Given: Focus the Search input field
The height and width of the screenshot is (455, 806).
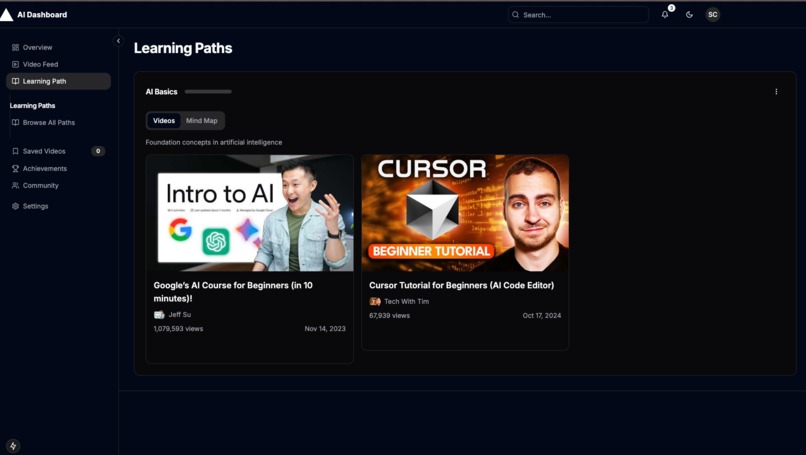Looking at the screenshot, I should tap(578, 15).
